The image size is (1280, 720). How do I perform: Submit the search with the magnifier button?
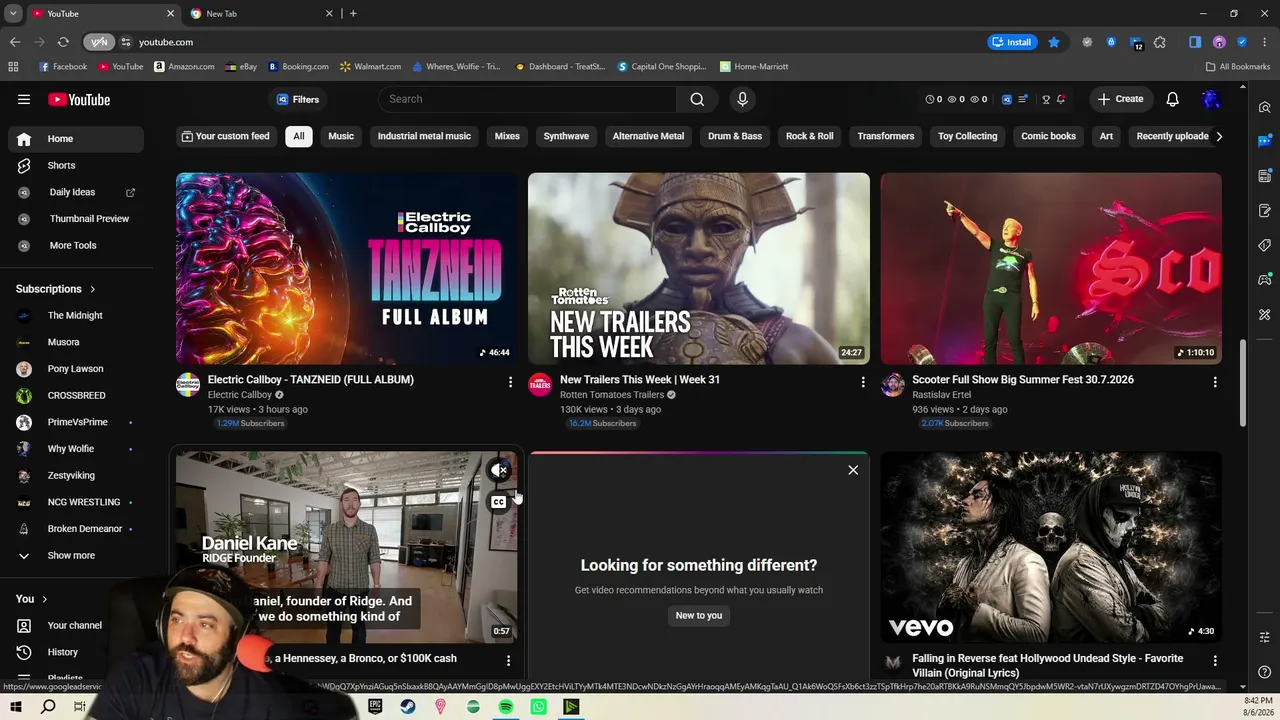coord(697,99)
